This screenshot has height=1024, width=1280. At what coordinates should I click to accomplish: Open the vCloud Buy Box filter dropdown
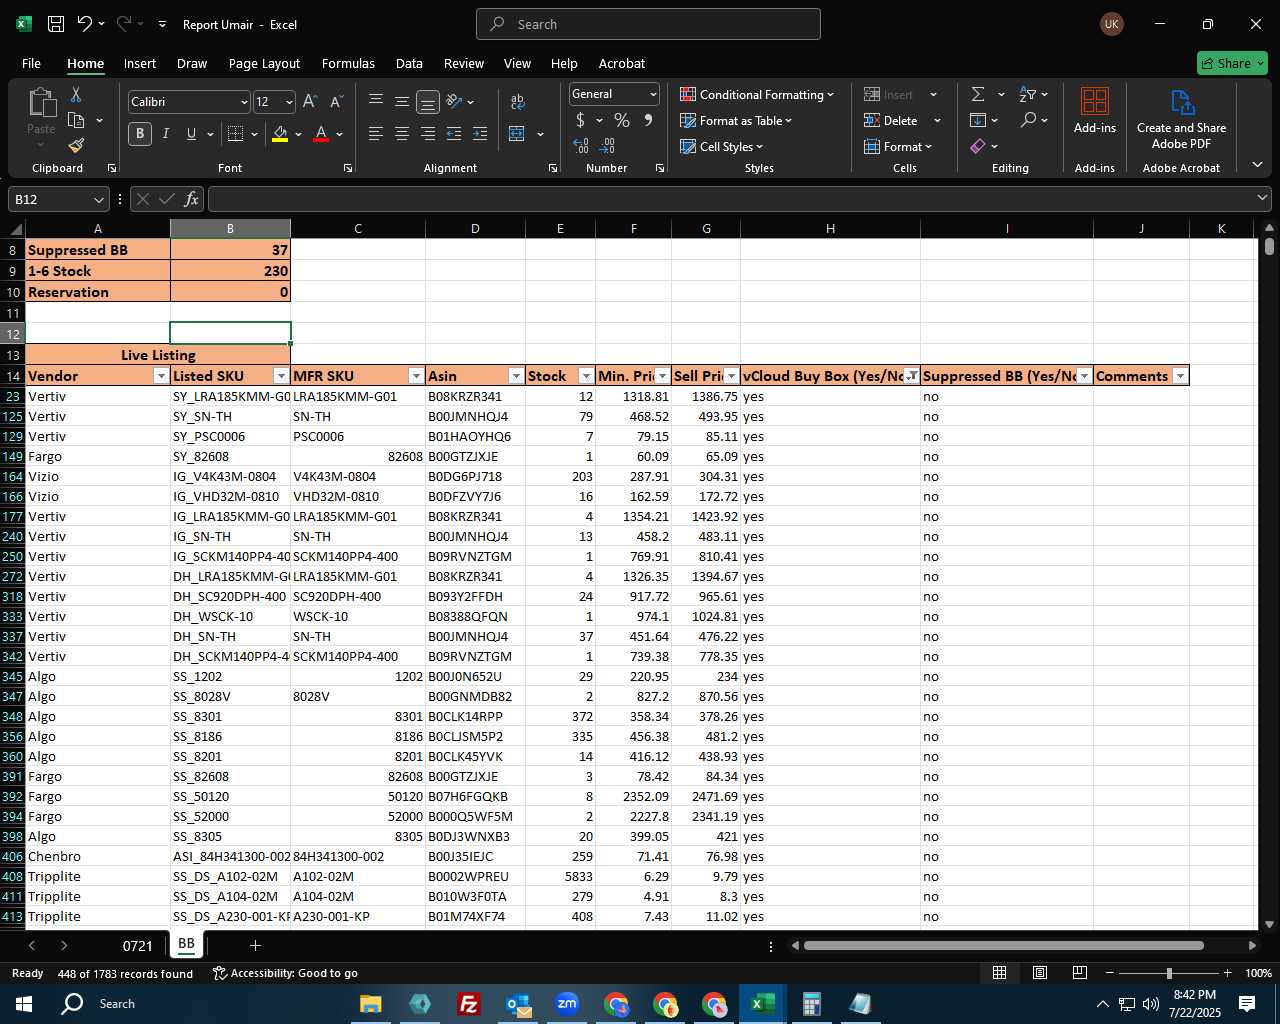click(911, 376)
